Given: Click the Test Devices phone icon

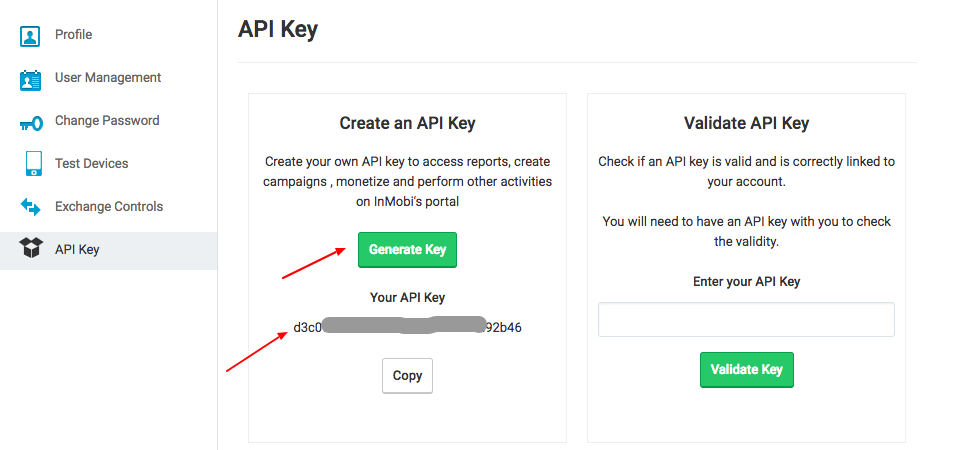Looking at the screenshot, I should (33, 164).
